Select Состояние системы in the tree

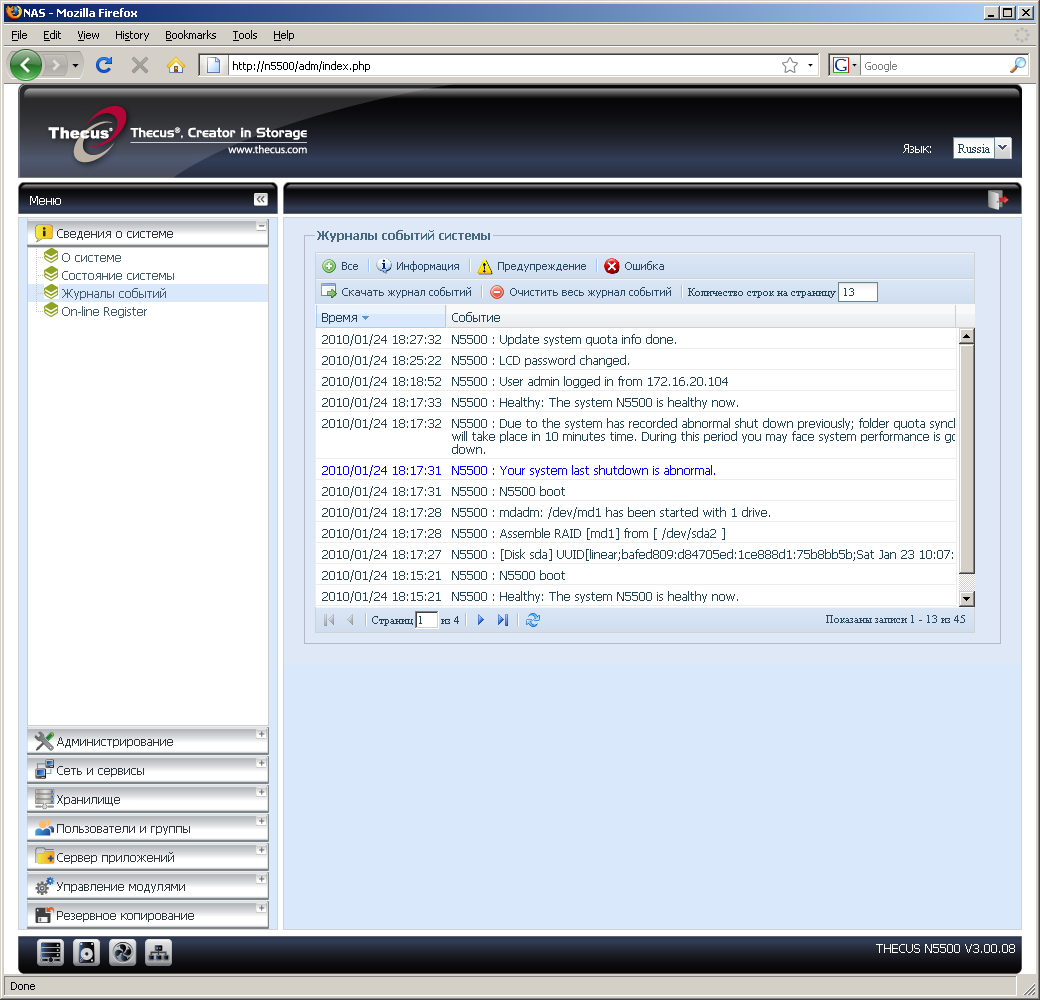point(117,275)
